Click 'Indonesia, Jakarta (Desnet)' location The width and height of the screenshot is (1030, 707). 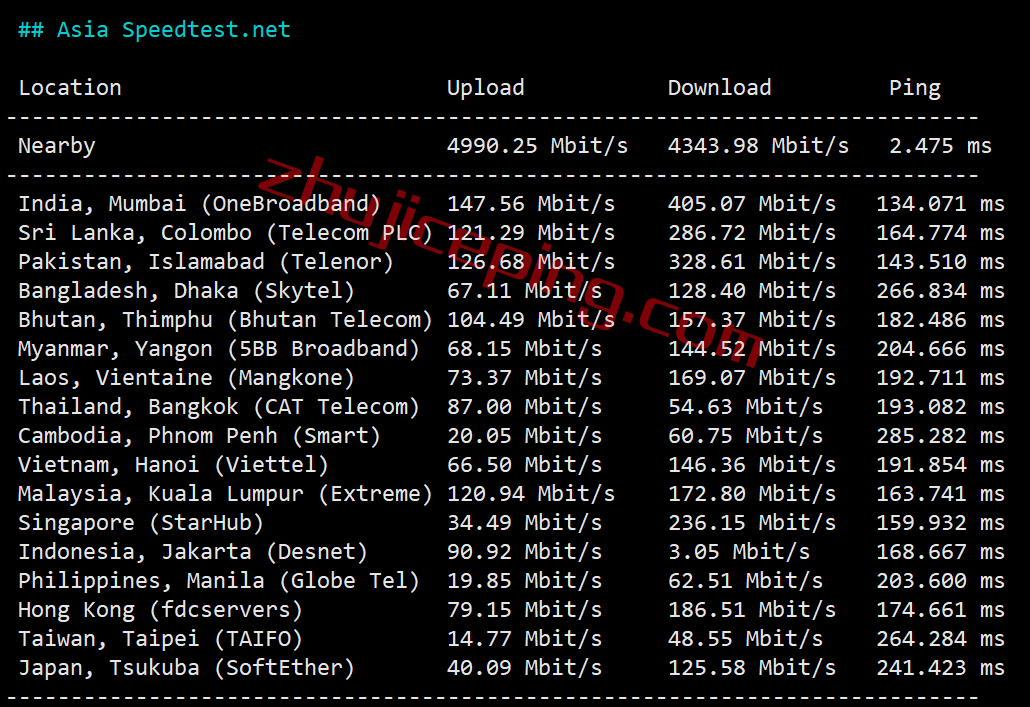pos(193,552)
